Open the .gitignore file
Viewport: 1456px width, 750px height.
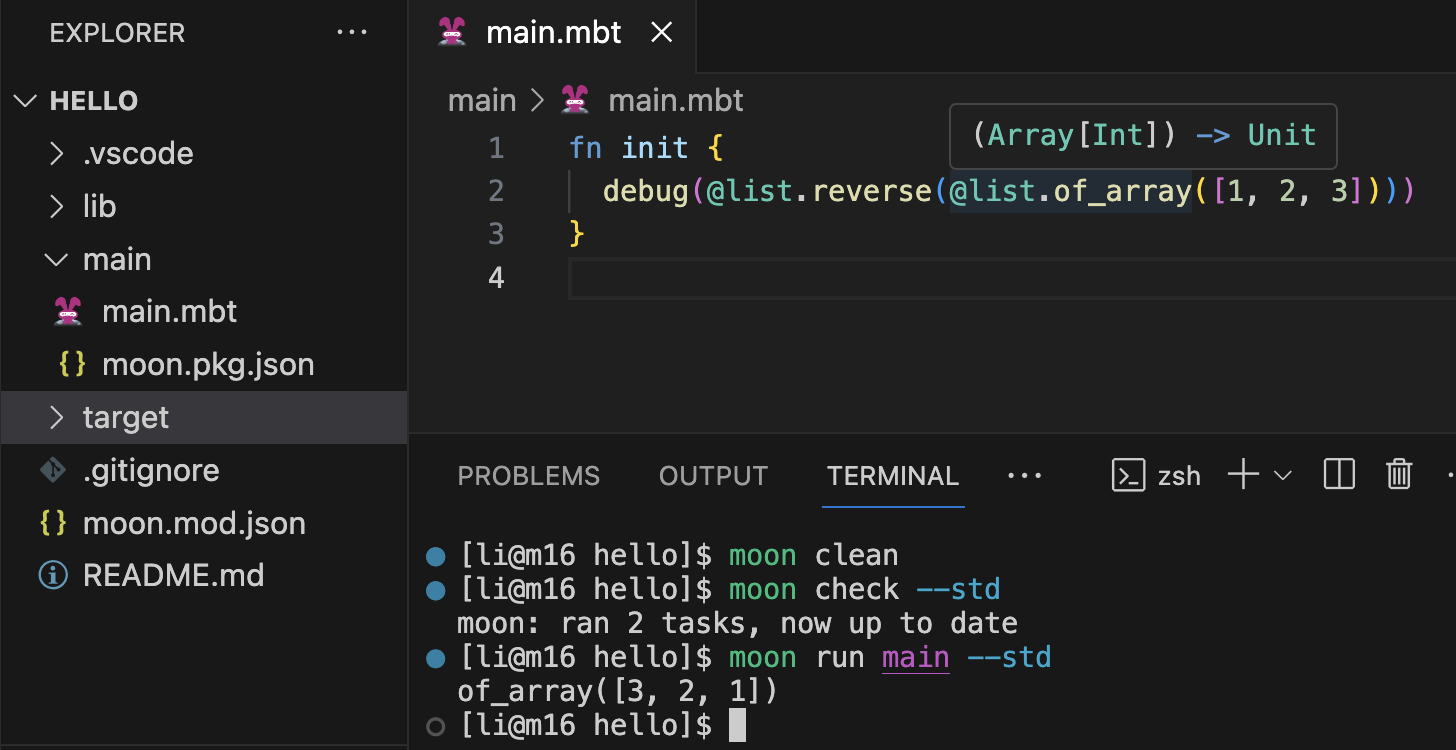[x=150, y=471]
